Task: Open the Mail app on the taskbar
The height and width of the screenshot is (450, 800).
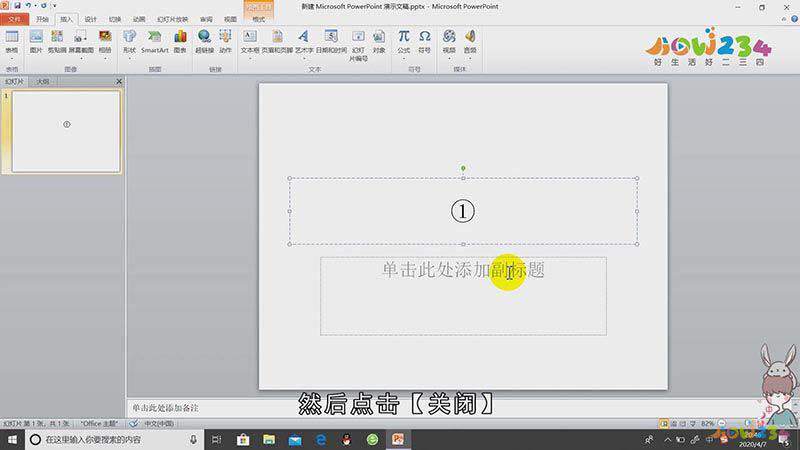Action: point(295,439)
